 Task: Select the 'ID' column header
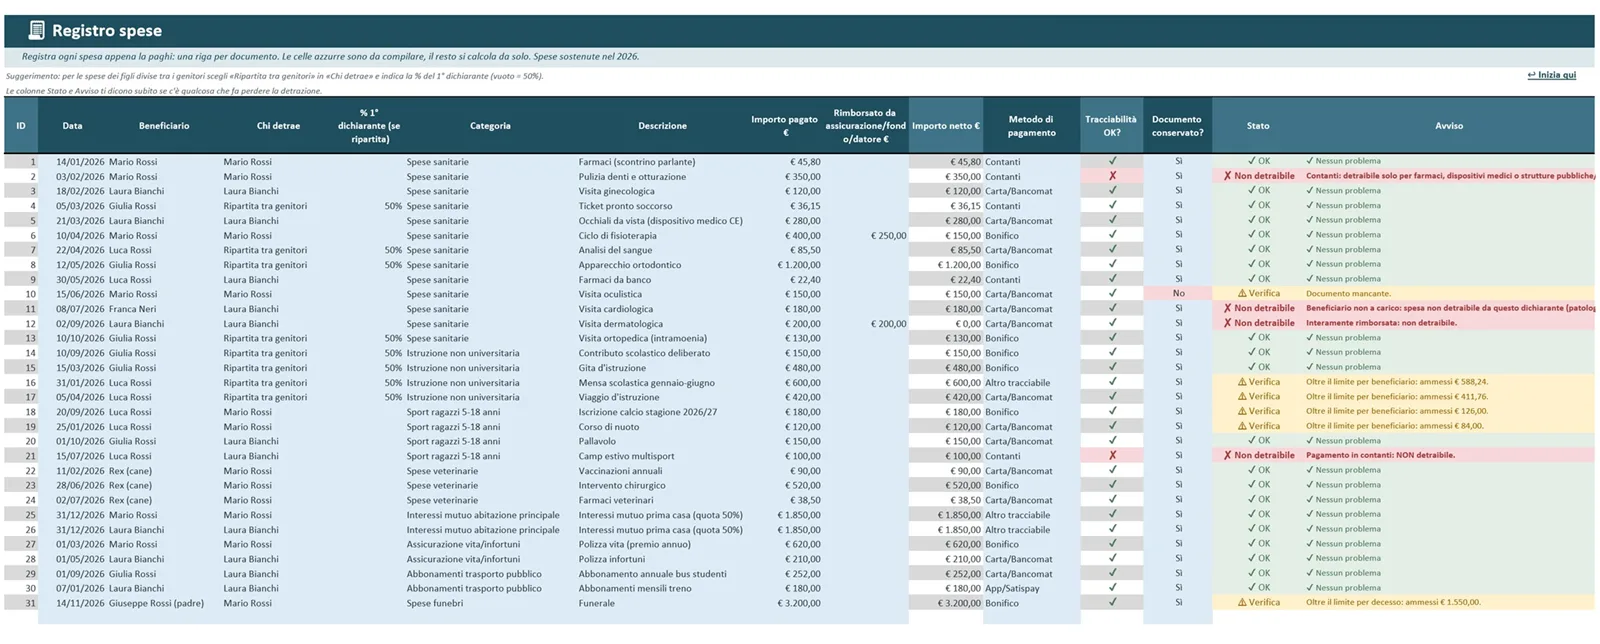point(21,126)
